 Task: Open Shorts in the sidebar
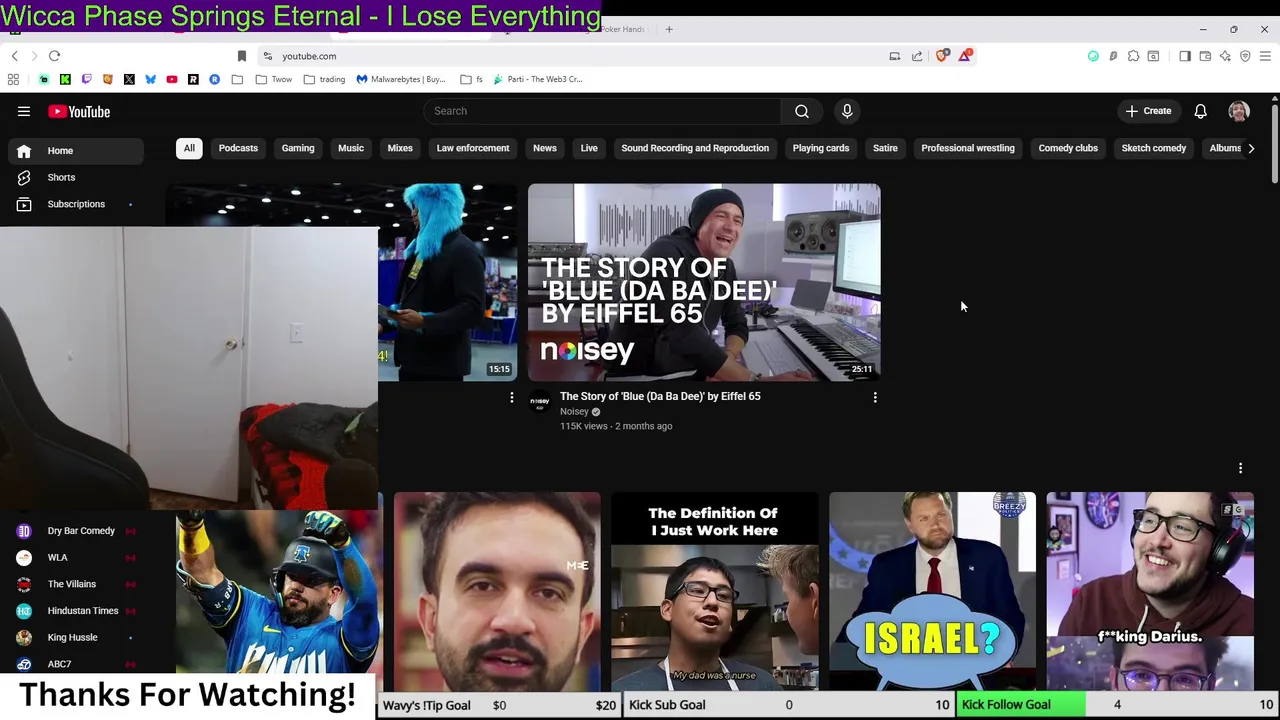click(x=77, y=177)
